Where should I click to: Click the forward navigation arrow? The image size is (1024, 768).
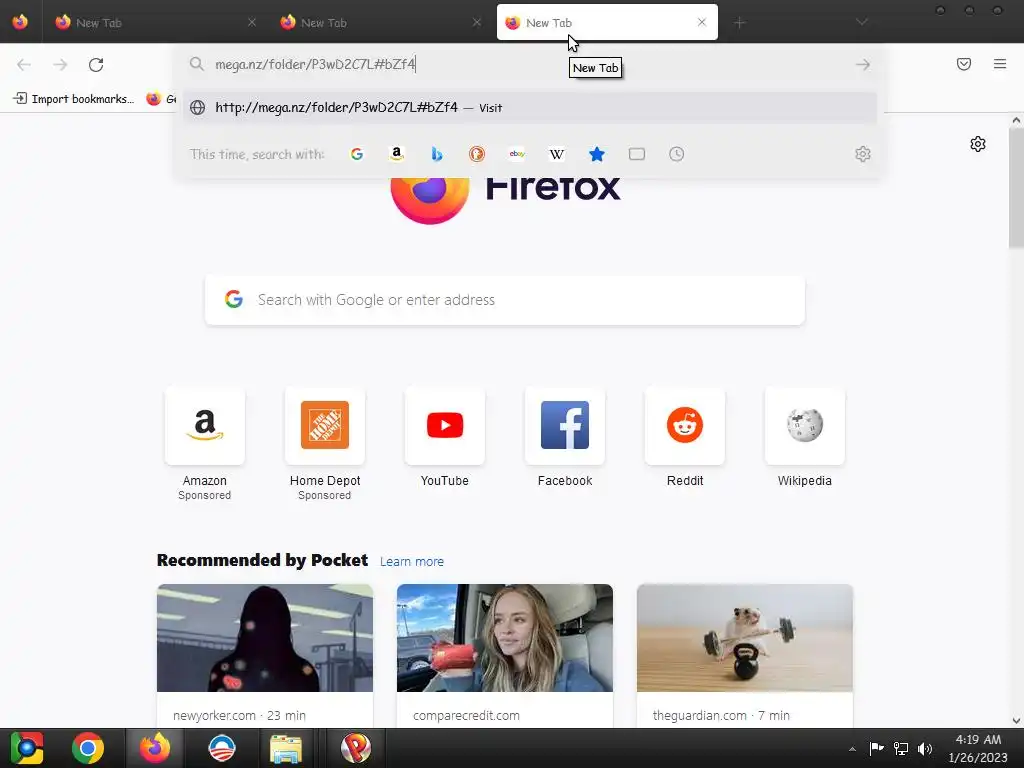click(60, 65)
